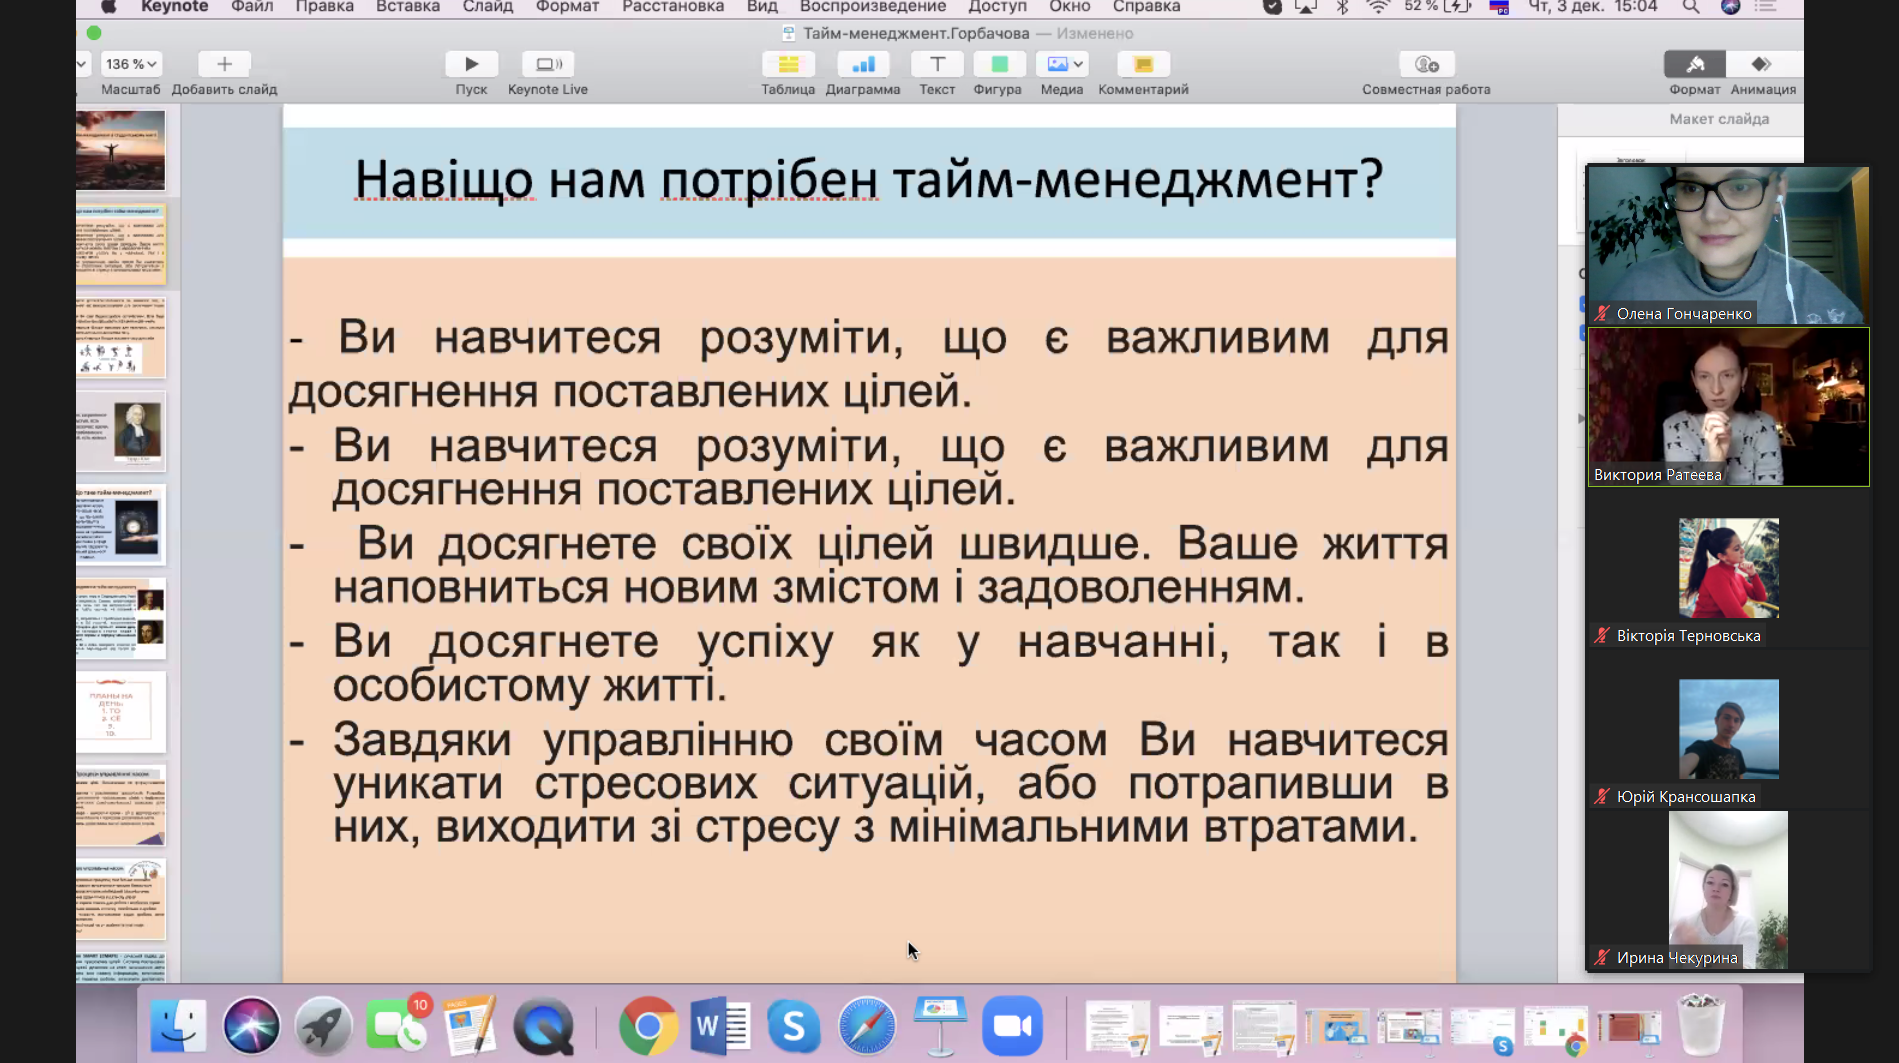The width and height of the screenshot is (1899, 1063).
Task: Open Safari from the Dock
Action: [x=867, y=1026]
